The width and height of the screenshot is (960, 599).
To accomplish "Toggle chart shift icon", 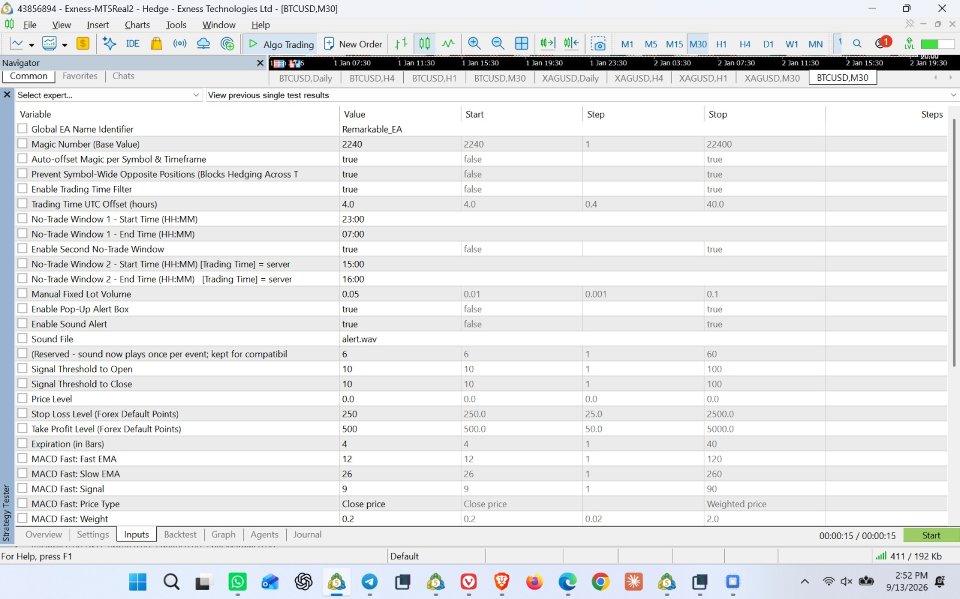I will point(571,43).
